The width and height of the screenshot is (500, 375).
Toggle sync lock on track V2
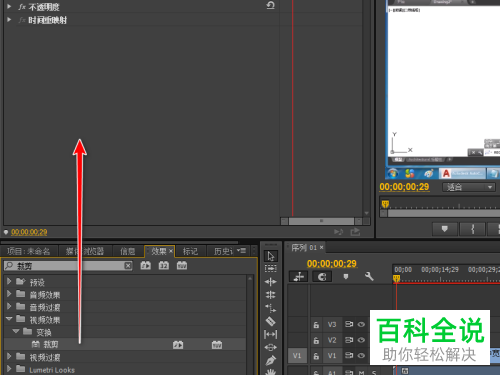349,340
